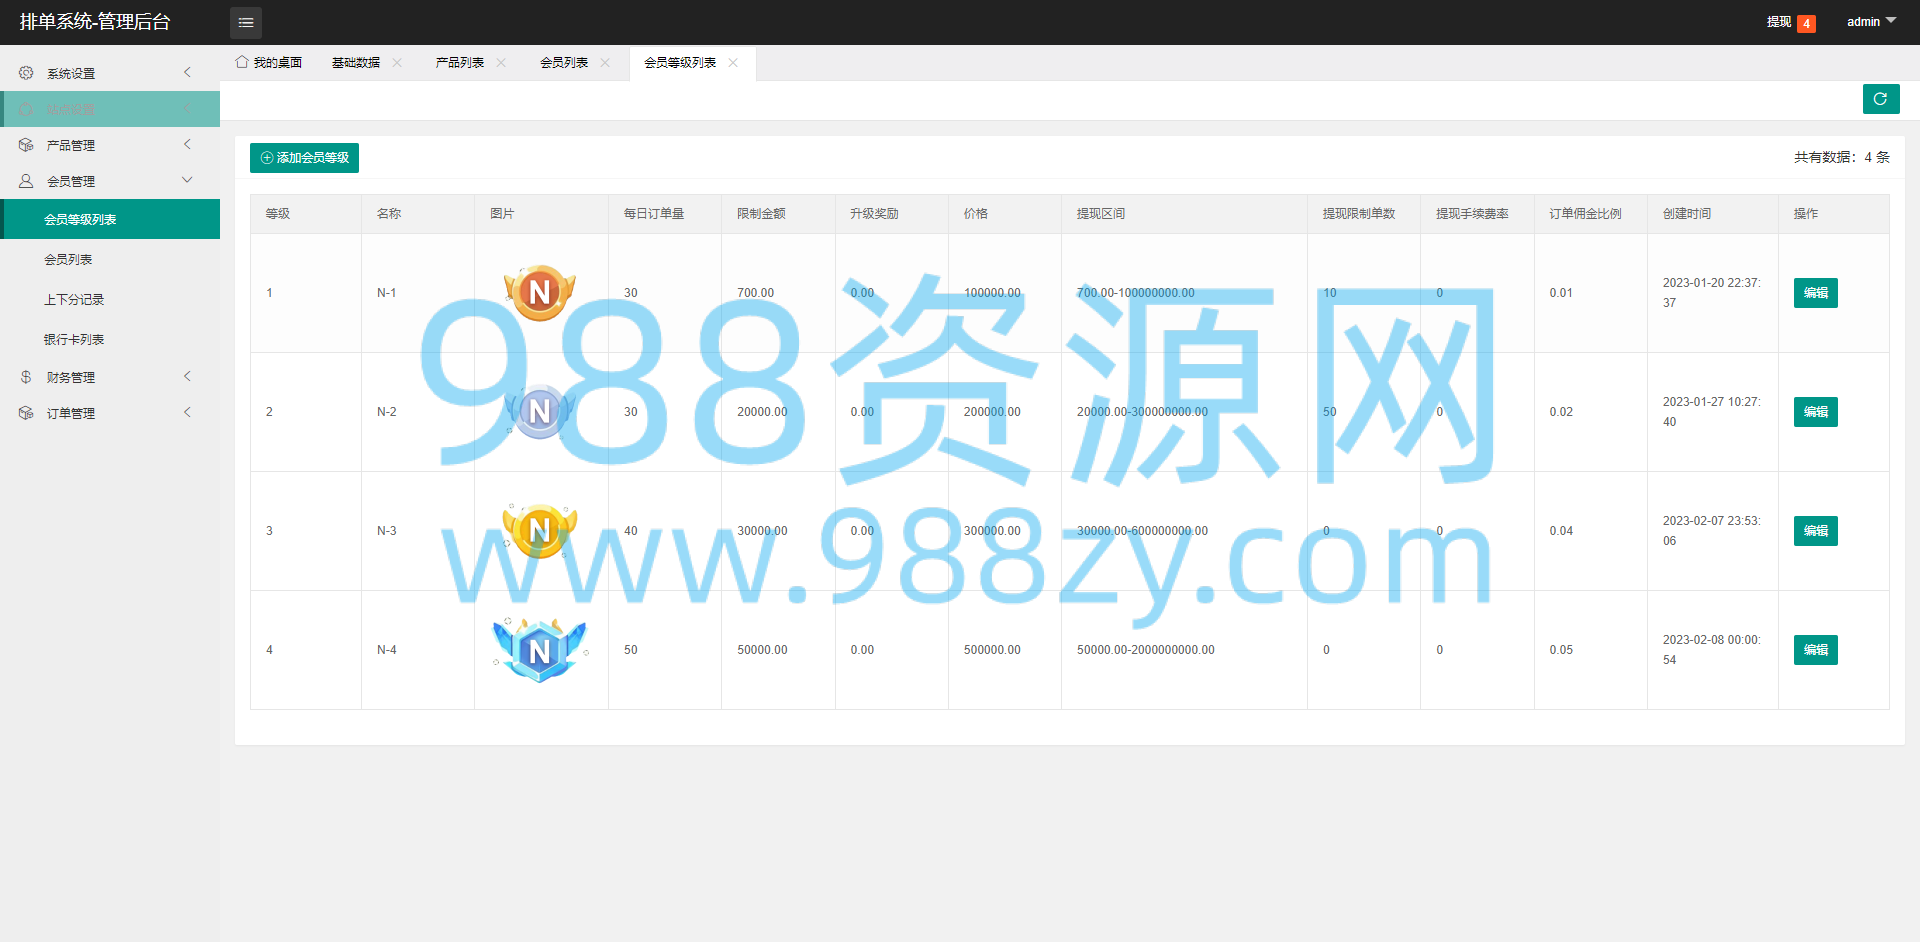Collapse the 会员管理 menu chevron
Screen dimensions: 1920x942
[x=187, y=180]
